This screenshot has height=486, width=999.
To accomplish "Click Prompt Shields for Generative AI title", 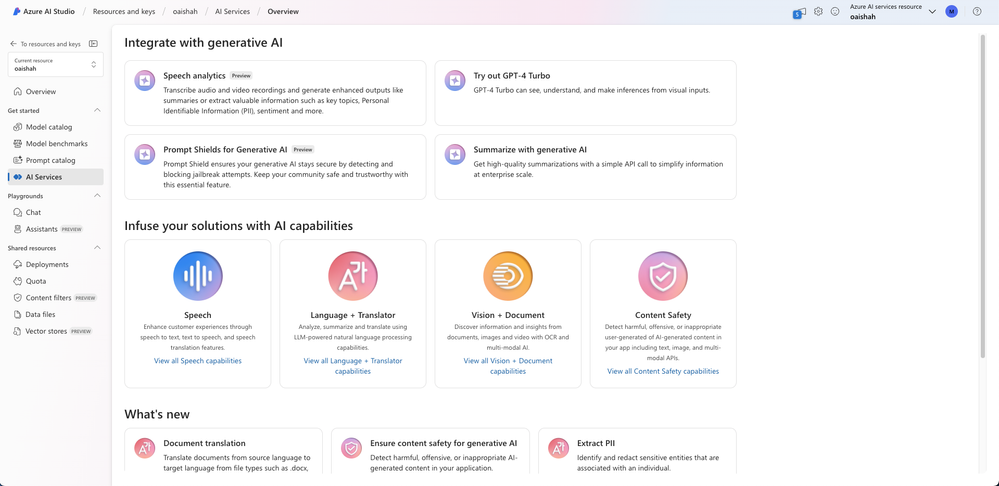I will tap(225, 150).
